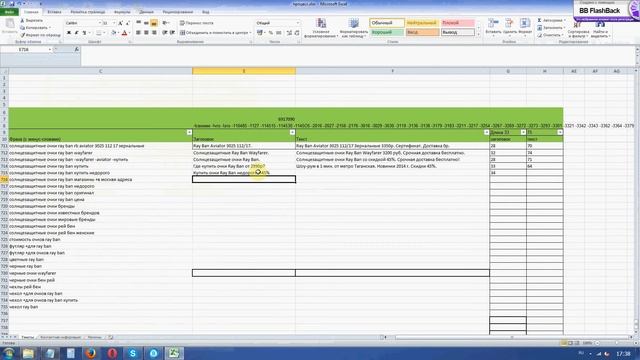Click the Delete cells icon in Cells group
Screen dimensions: 640x360
(509, 23)
